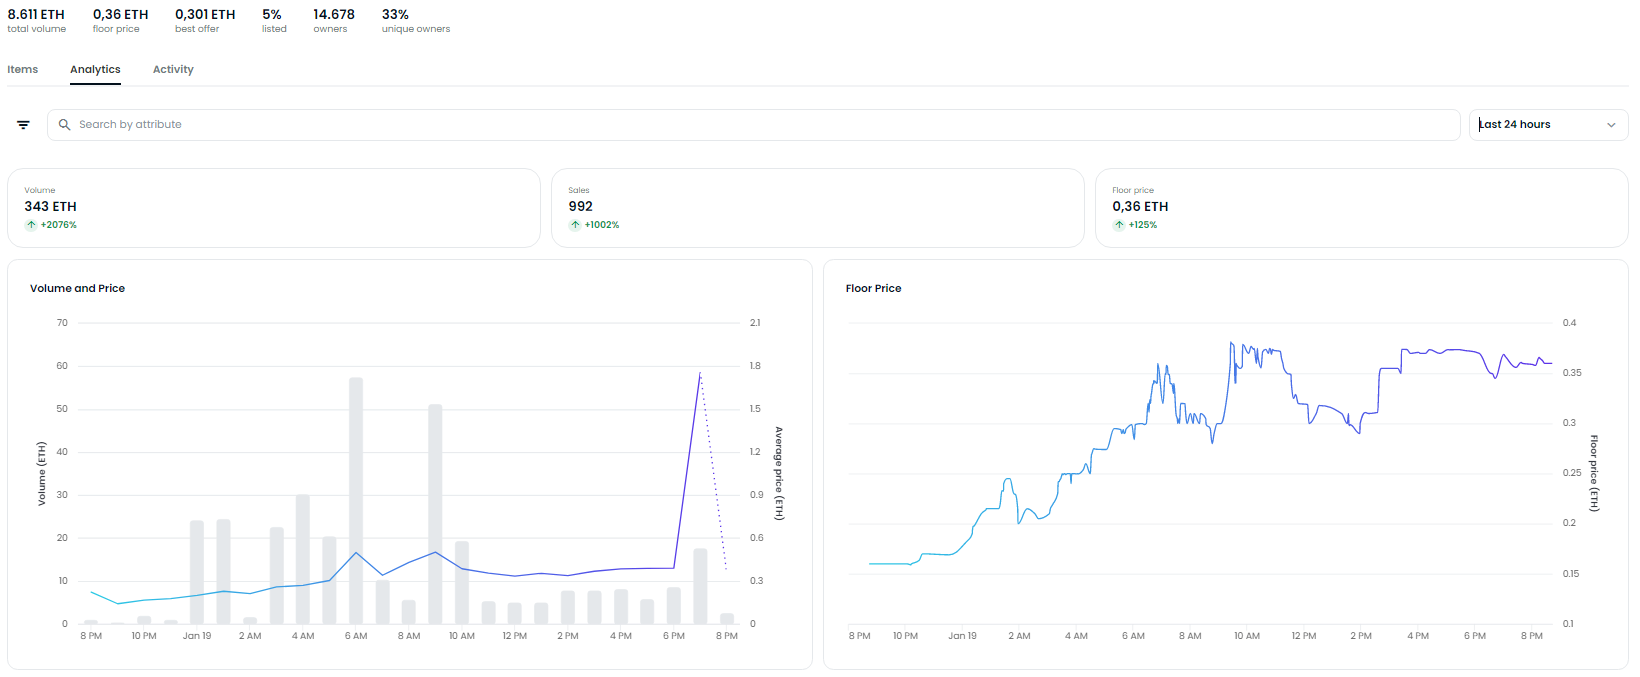Click the tallest volume bar at 6 AM
This screenshot has width=1640, height=677.
point(356,500)
